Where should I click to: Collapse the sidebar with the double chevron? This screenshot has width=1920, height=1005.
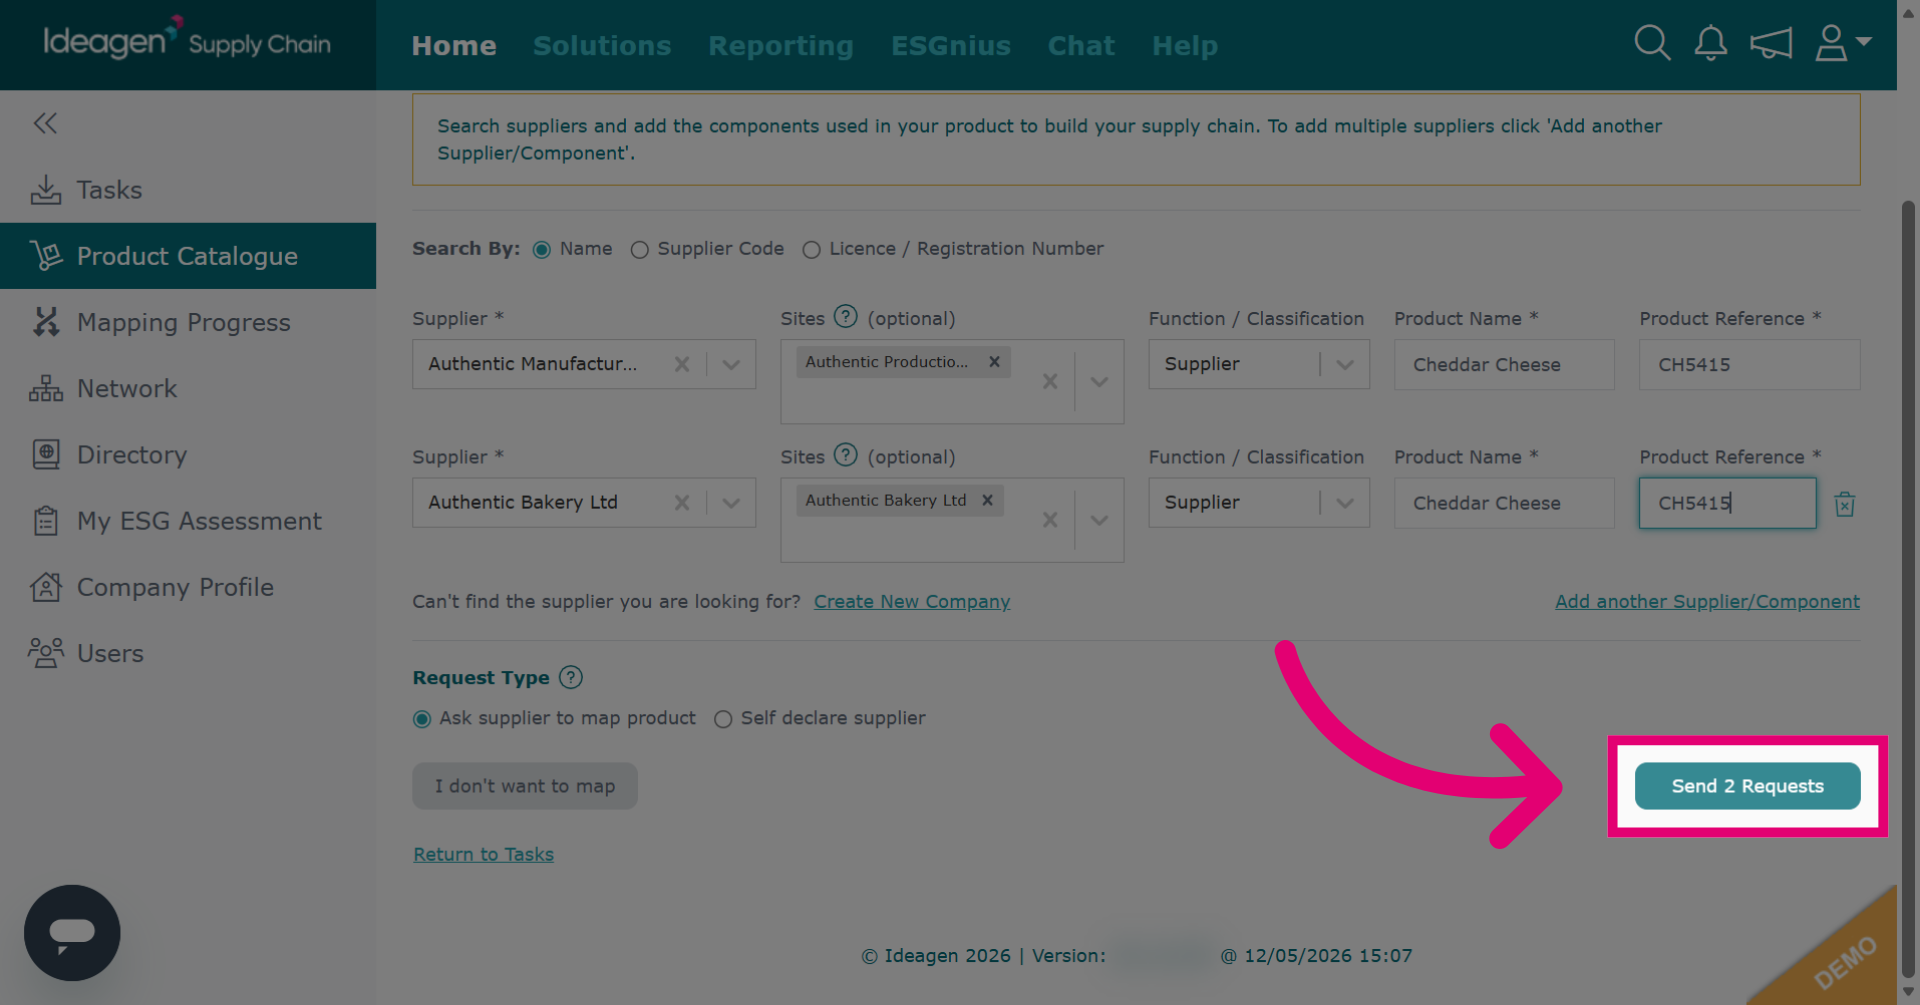click(45, 123)
